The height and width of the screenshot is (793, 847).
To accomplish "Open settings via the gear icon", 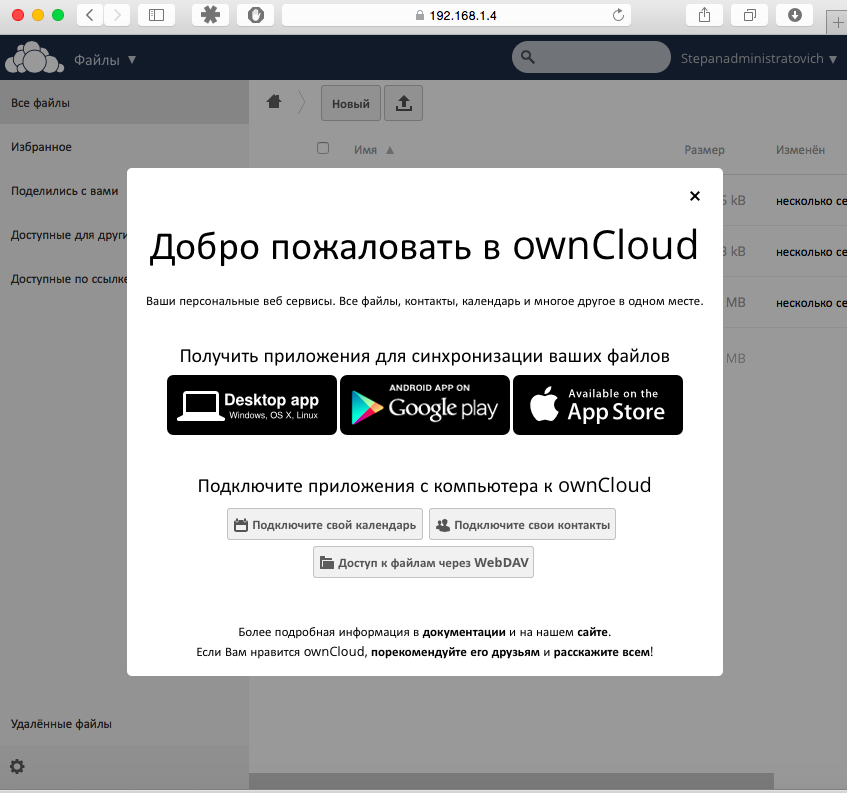I will 17,766.
